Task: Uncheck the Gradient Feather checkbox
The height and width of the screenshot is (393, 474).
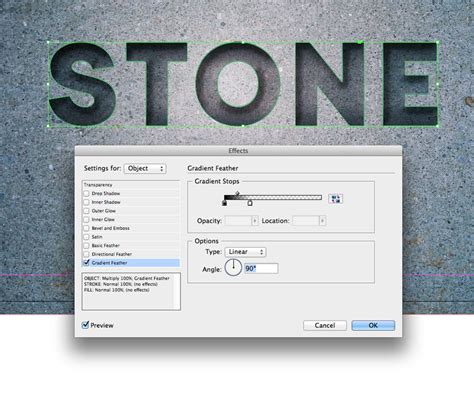Action: [86, 262]
